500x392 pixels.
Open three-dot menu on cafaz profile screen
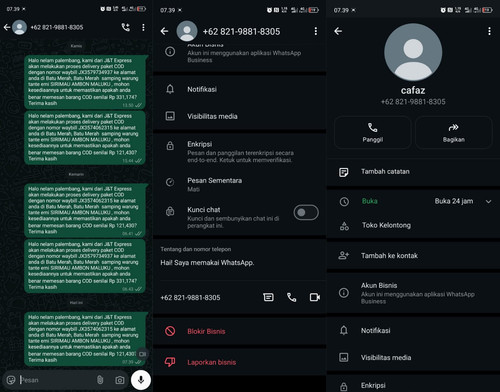click(x=489, y=31)
